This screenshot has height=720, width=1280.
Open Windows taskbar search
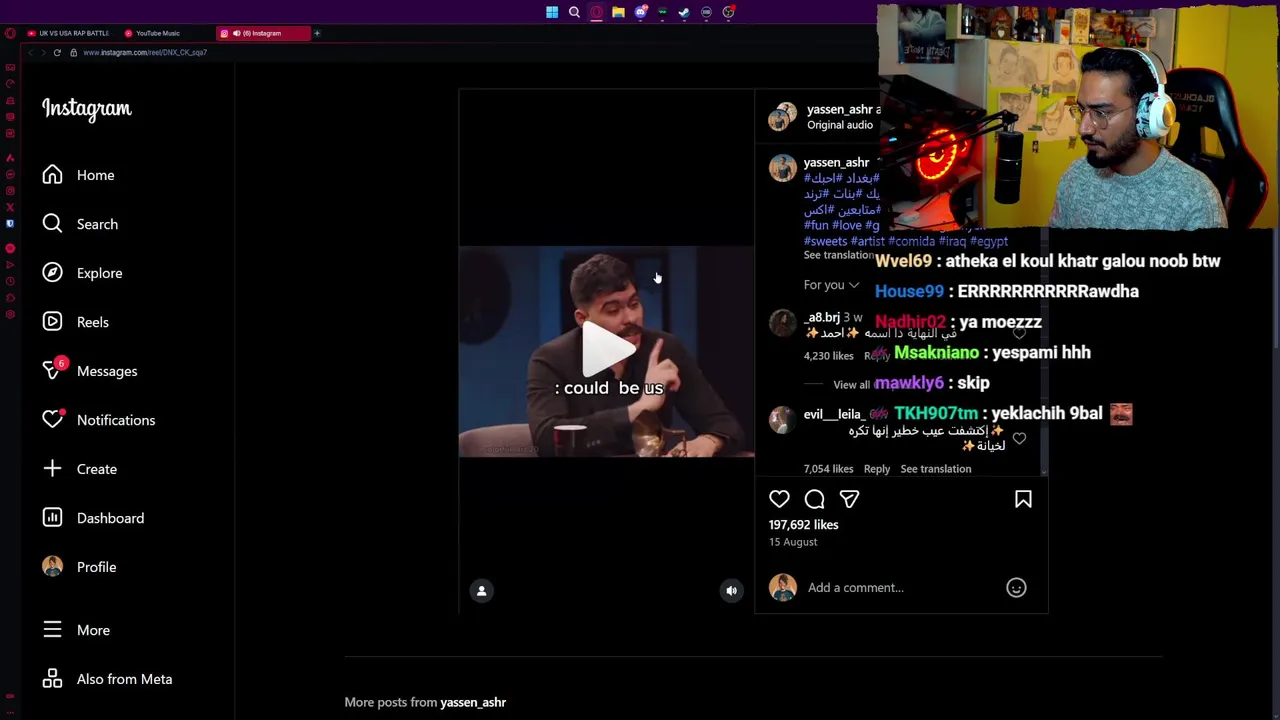(574, 12)
